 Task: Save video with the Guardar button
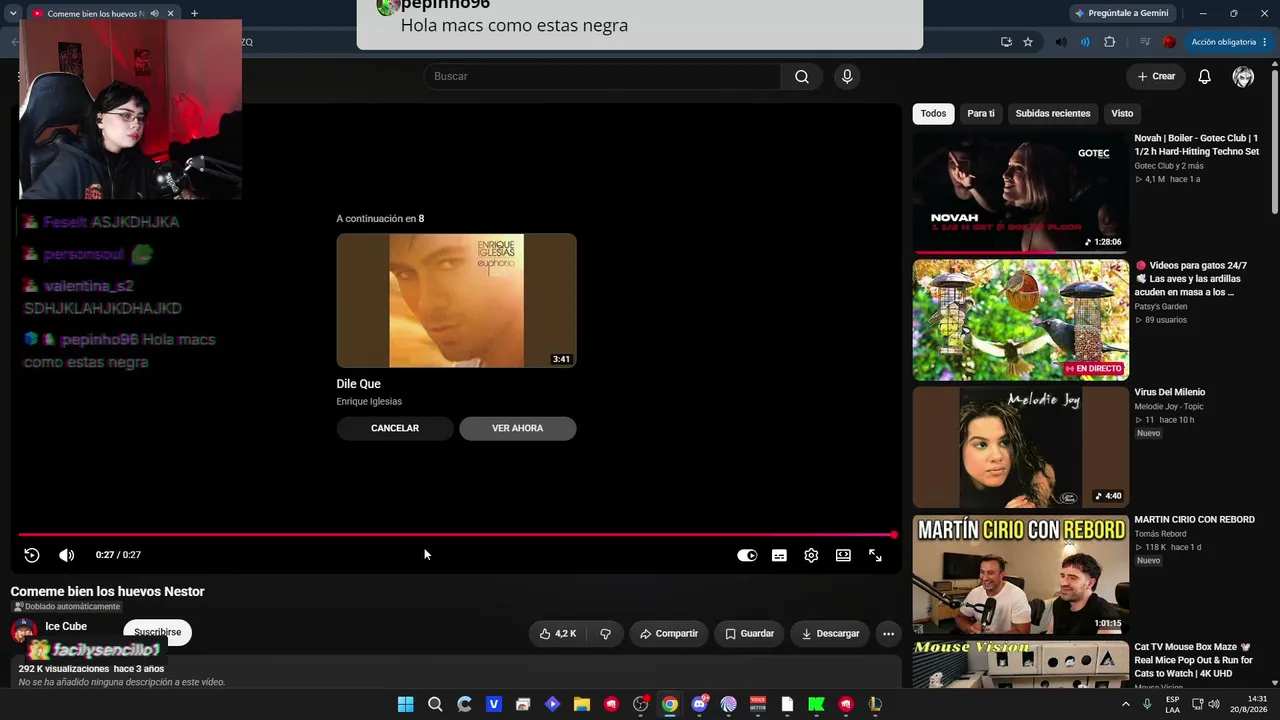(749, 634)
